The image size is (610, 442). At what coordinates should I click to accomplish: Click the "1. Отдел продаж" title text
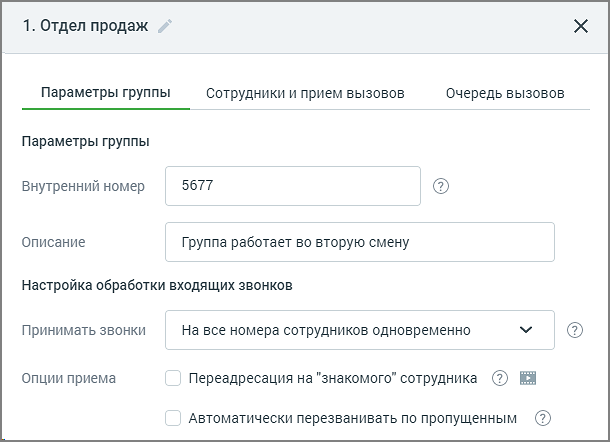point(86,26)
